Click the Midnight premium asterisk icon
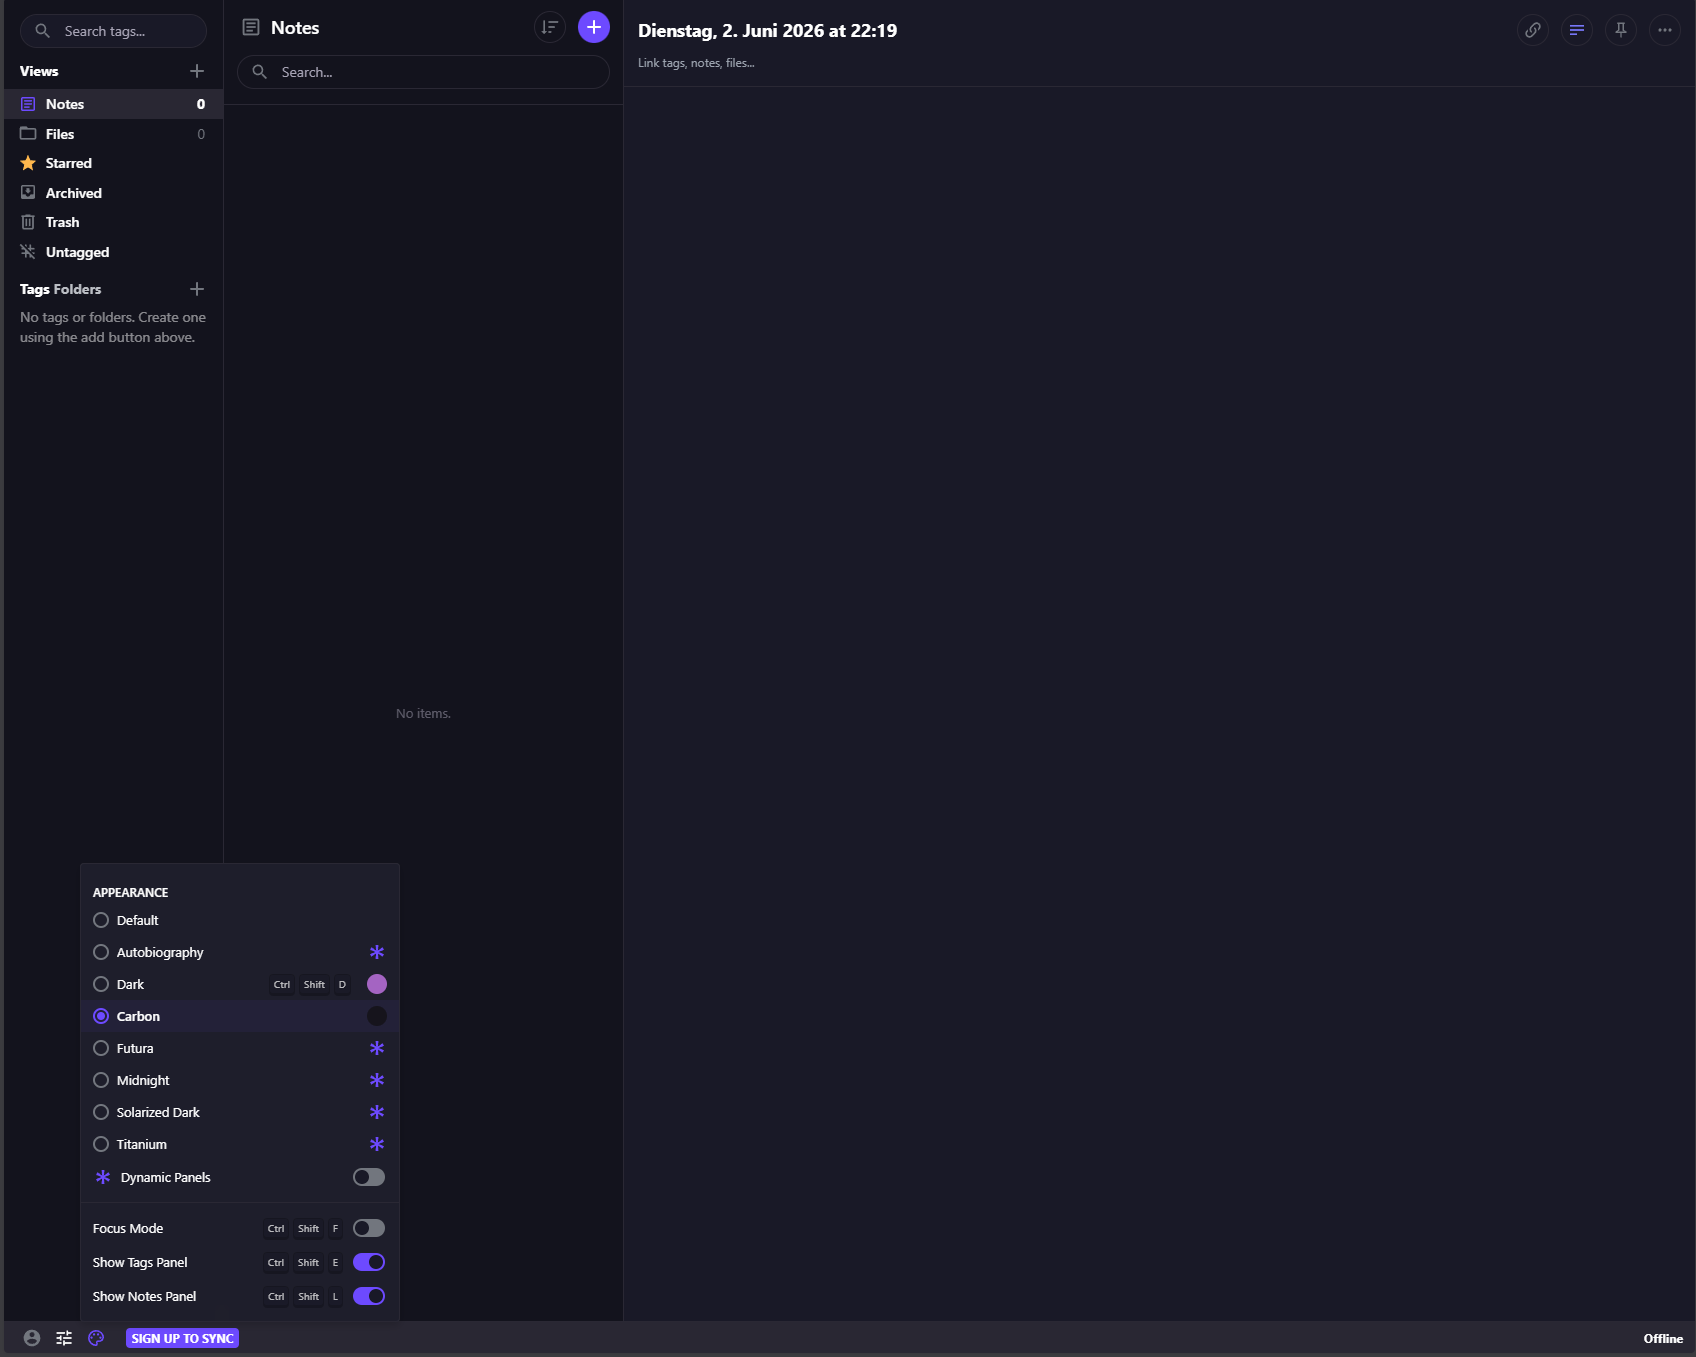 pos(377,1080)
